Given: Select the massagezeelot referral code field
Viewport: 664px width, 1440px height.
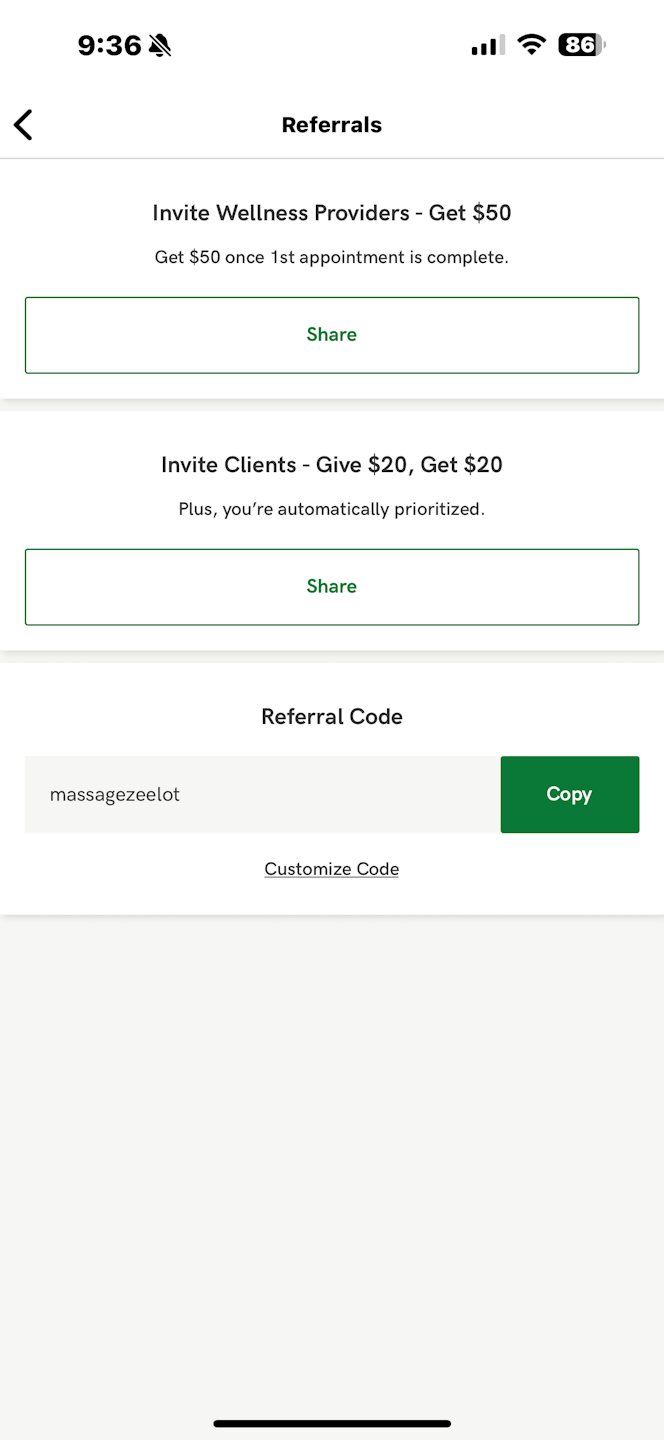Looking at the screenshot, I should 262,795.
